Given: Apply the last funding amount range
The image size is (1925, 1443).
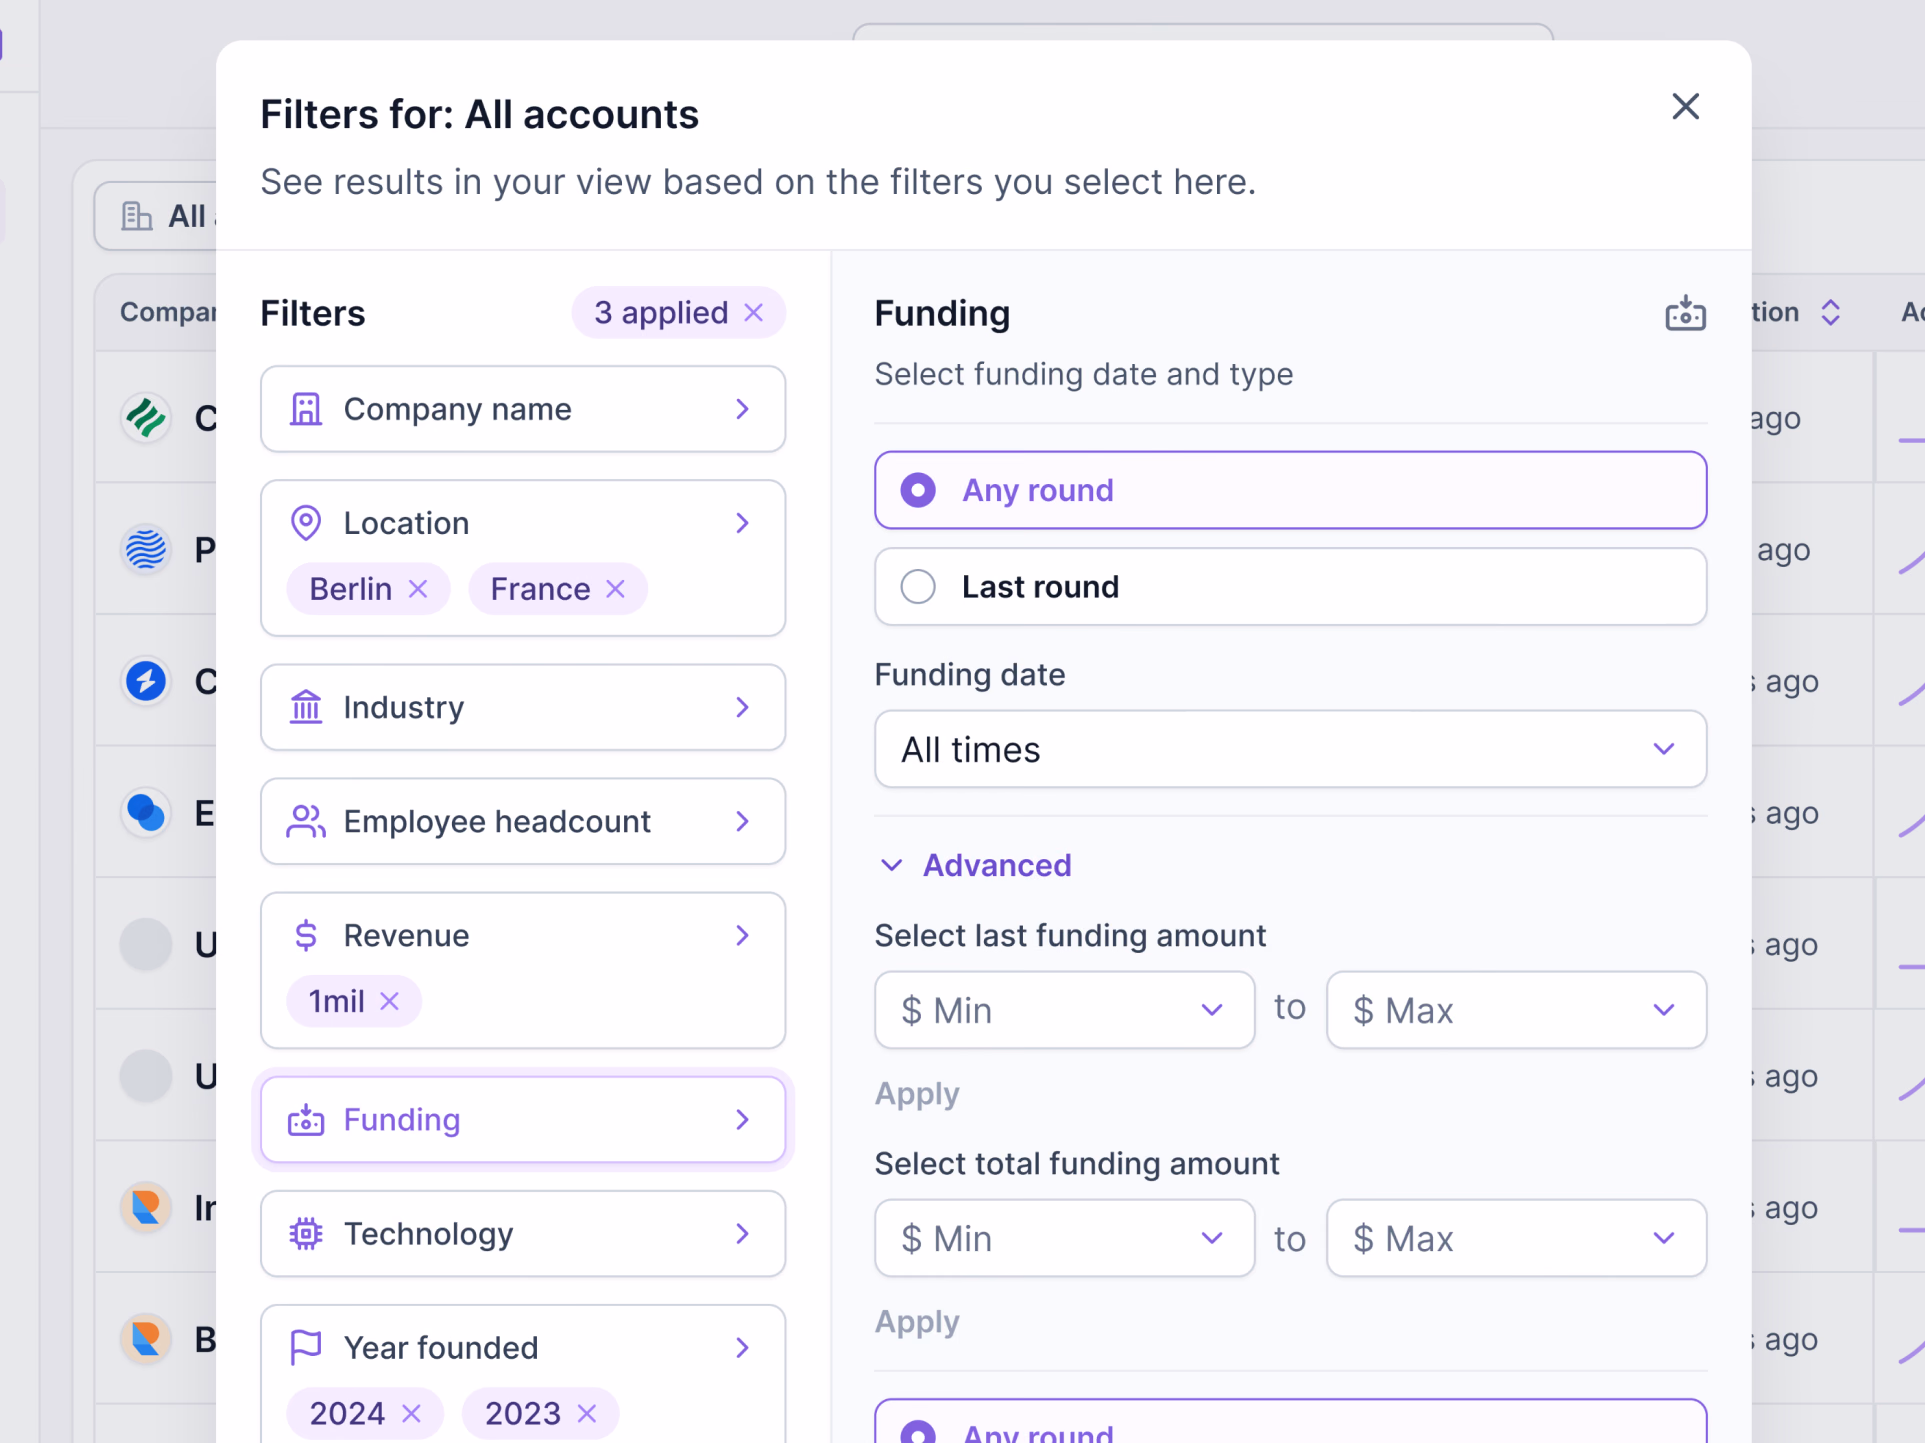Looking at the screenshot, I should pos(917,1094).
